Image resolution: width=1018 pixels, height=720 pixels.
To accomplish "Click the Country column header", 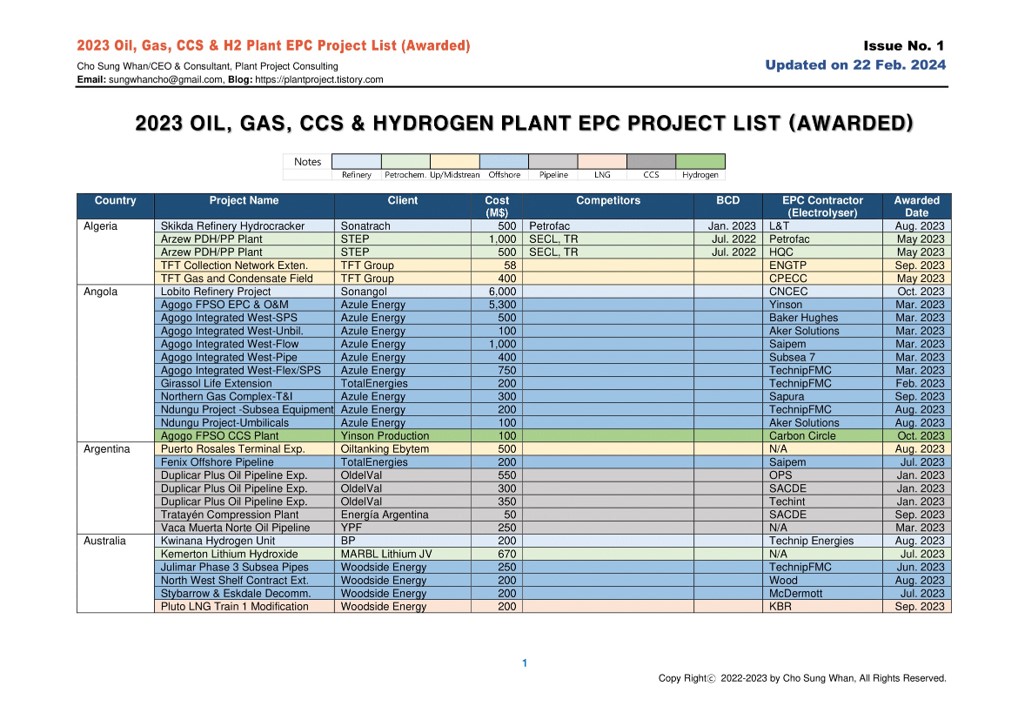I will pyautogui.click(x=116, y=206).
